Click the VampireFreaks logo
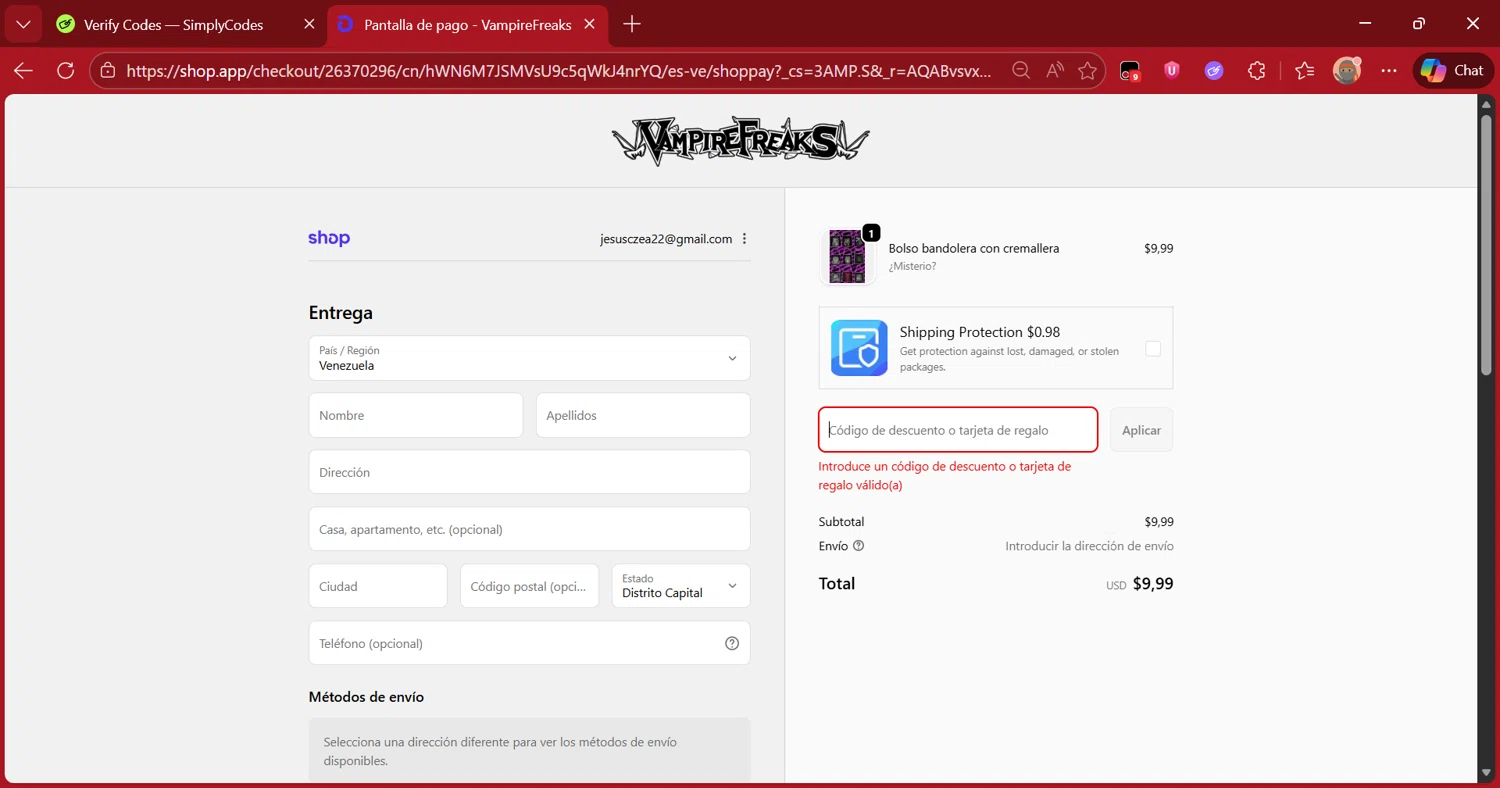The width and height of the screenshot is (1500, 788). pos(741,142)
